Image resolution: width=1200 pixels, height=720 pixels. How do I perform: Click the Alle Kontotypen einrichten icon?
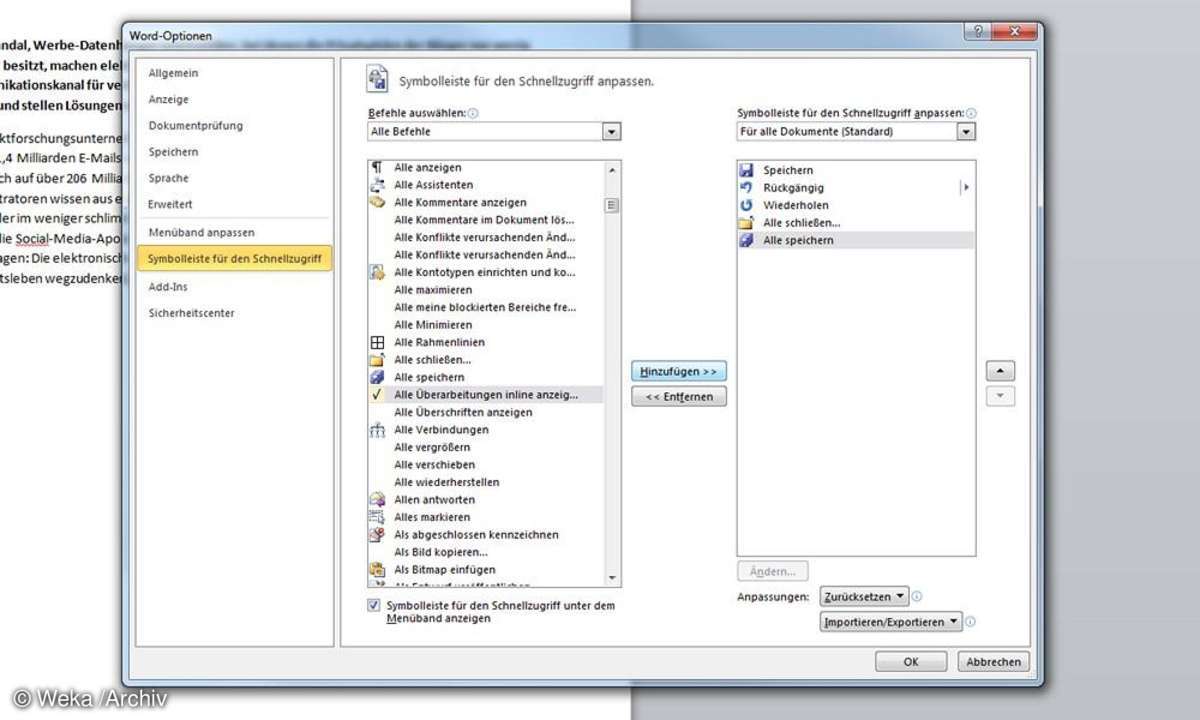point(377,272)
